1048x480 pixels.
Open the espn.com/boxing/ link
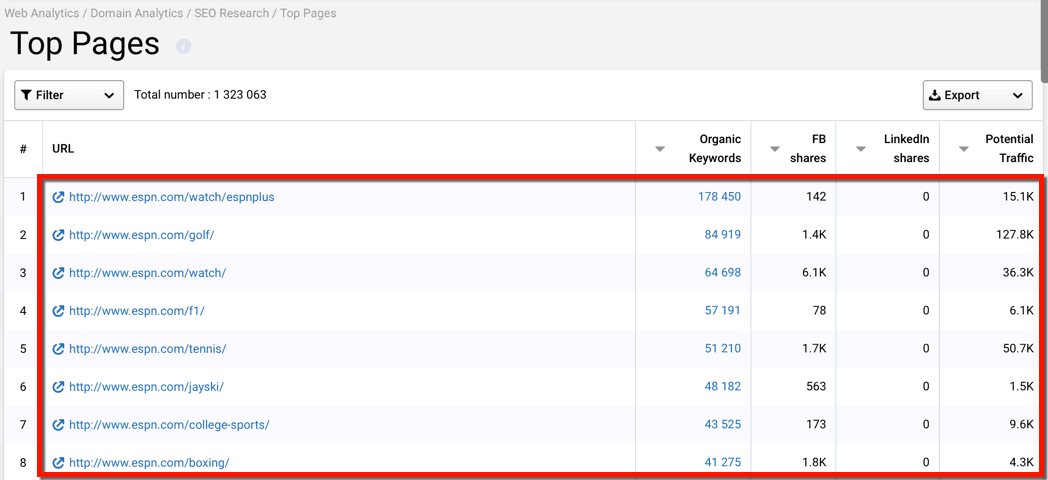(x=149, y=463)
